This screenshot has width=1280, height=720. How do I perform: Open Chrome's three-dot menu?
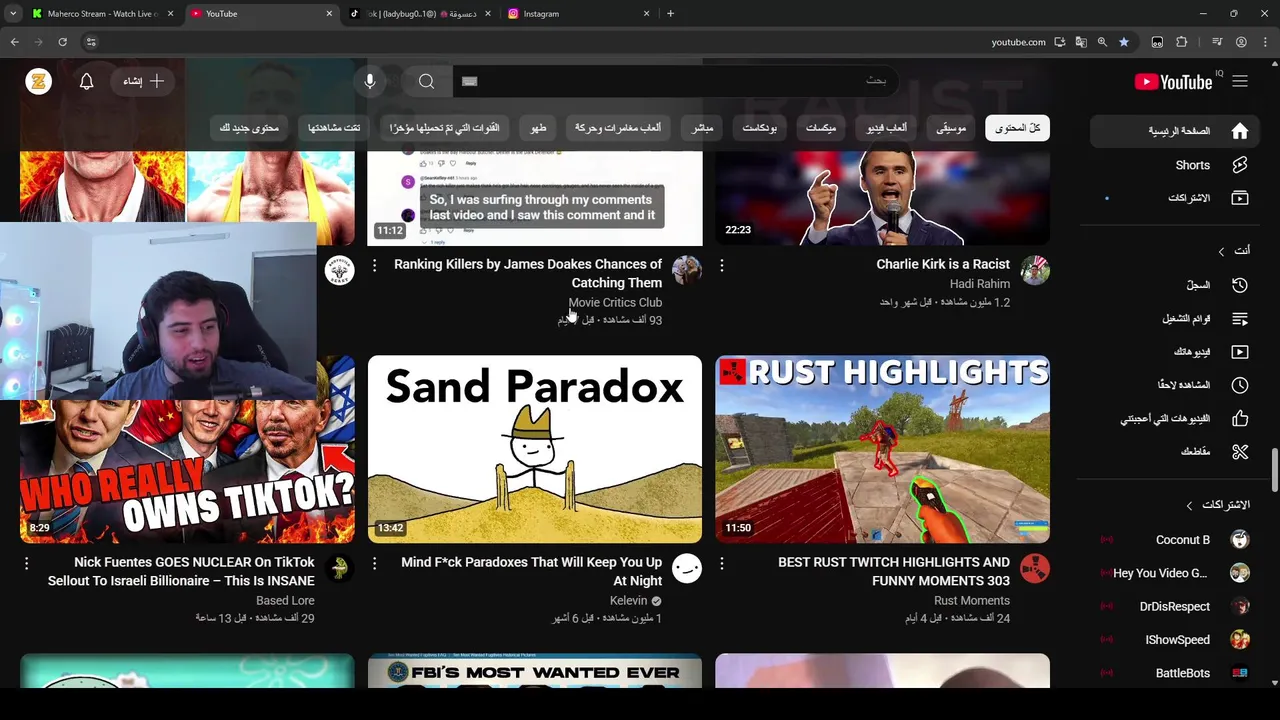(1265, 42)
